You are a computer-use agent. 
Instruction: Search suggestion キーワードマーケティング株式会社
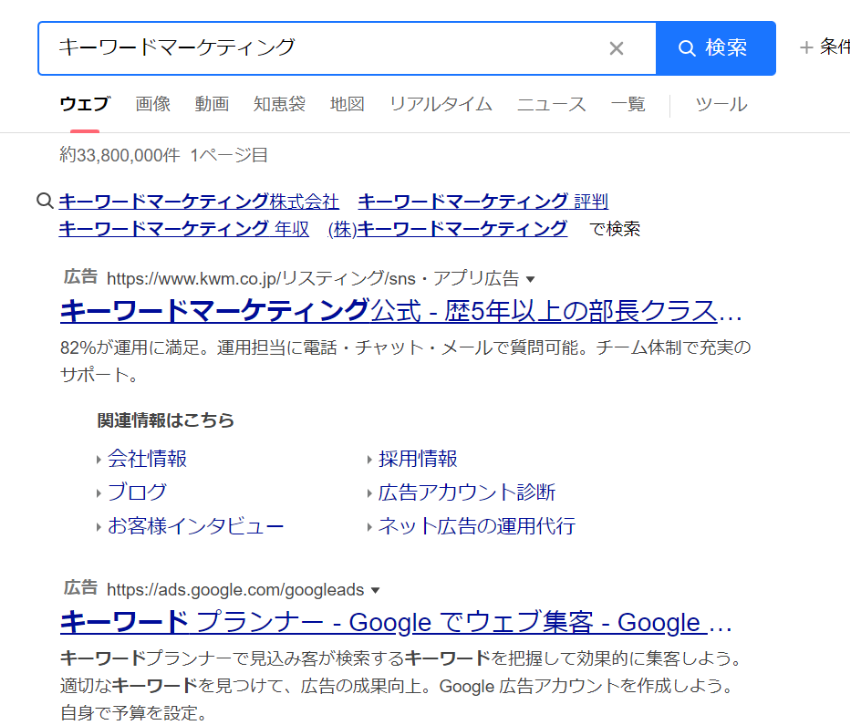(x=199, y=201)
